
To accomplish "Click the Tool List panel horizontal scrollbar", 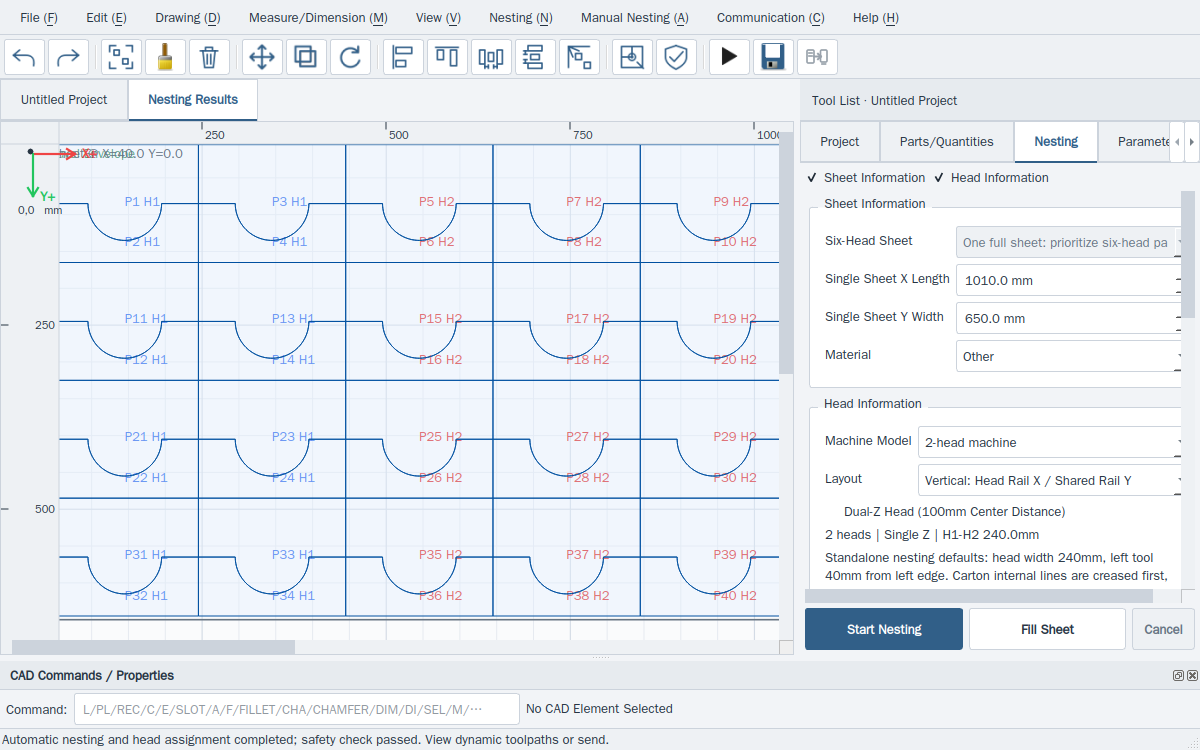I will (x=979, y=596).
